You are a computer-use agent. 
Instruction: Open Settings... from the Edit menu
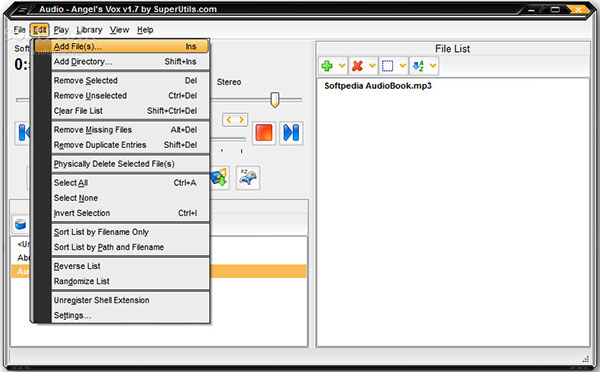(130, 315)
